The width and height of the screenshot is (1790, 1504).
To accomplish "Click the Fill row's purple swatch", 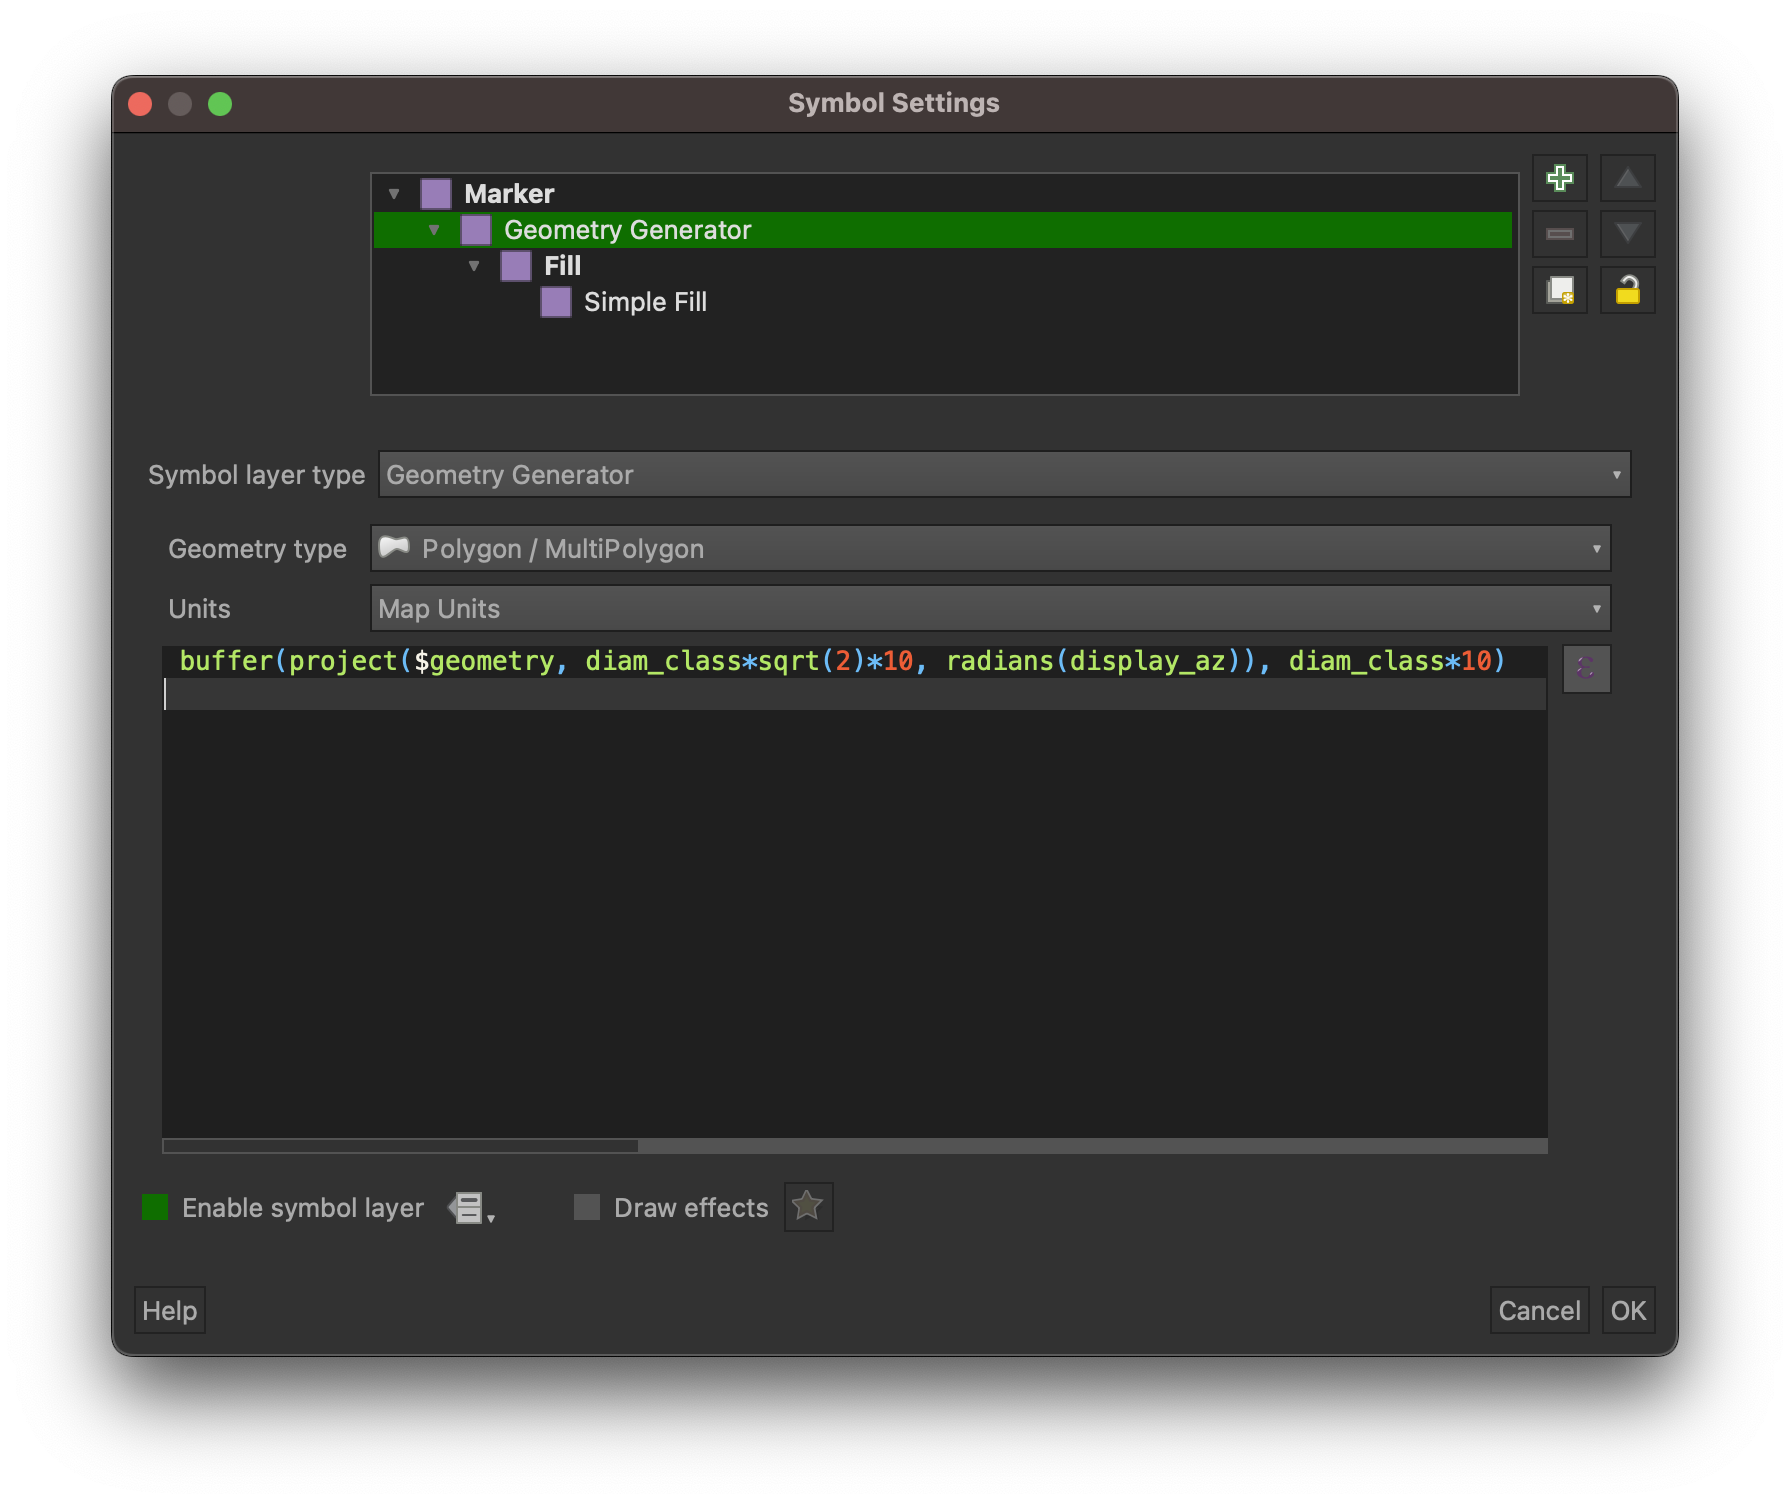I will [516, 266].
